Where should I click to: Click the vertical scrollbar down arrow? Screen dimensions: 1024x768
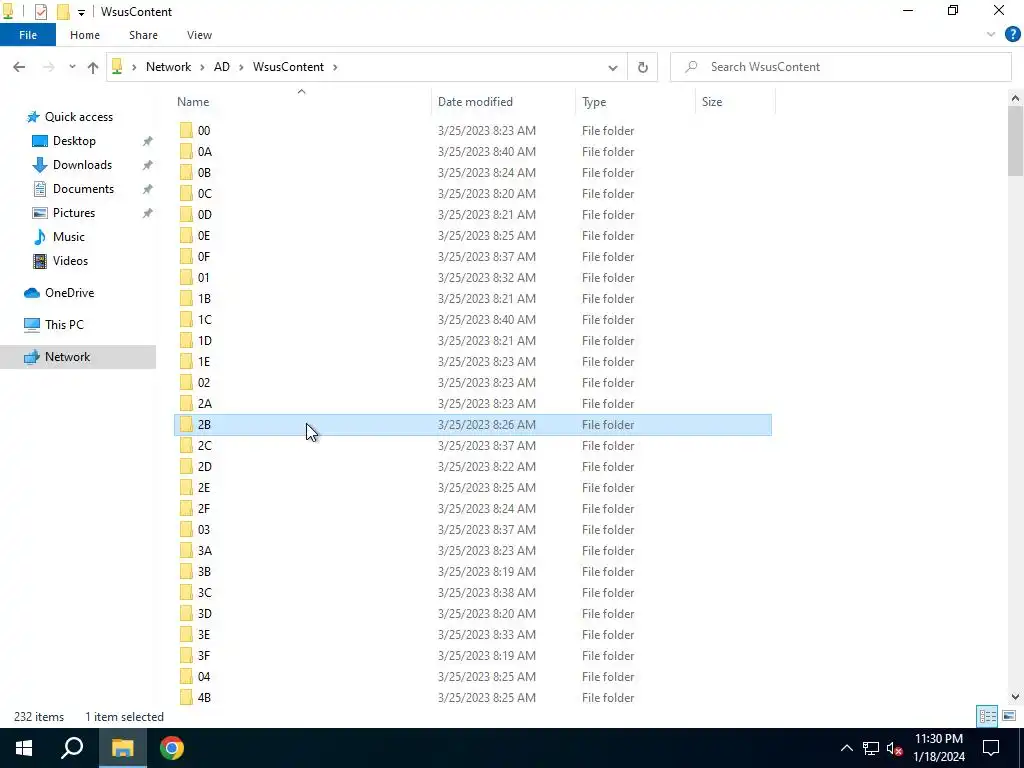click(x=1015, y=697)
